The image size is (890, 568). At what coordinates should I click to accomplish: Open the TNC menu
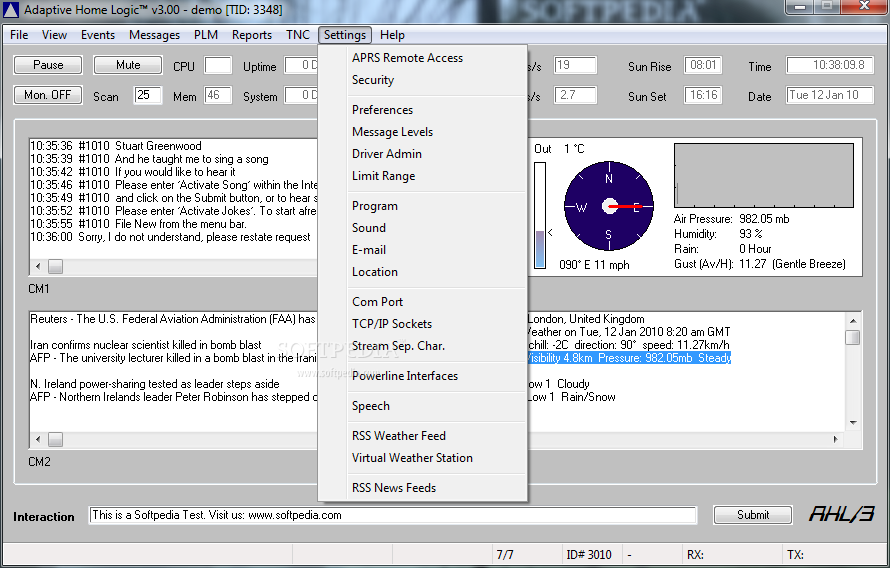[x=297, y=35]
